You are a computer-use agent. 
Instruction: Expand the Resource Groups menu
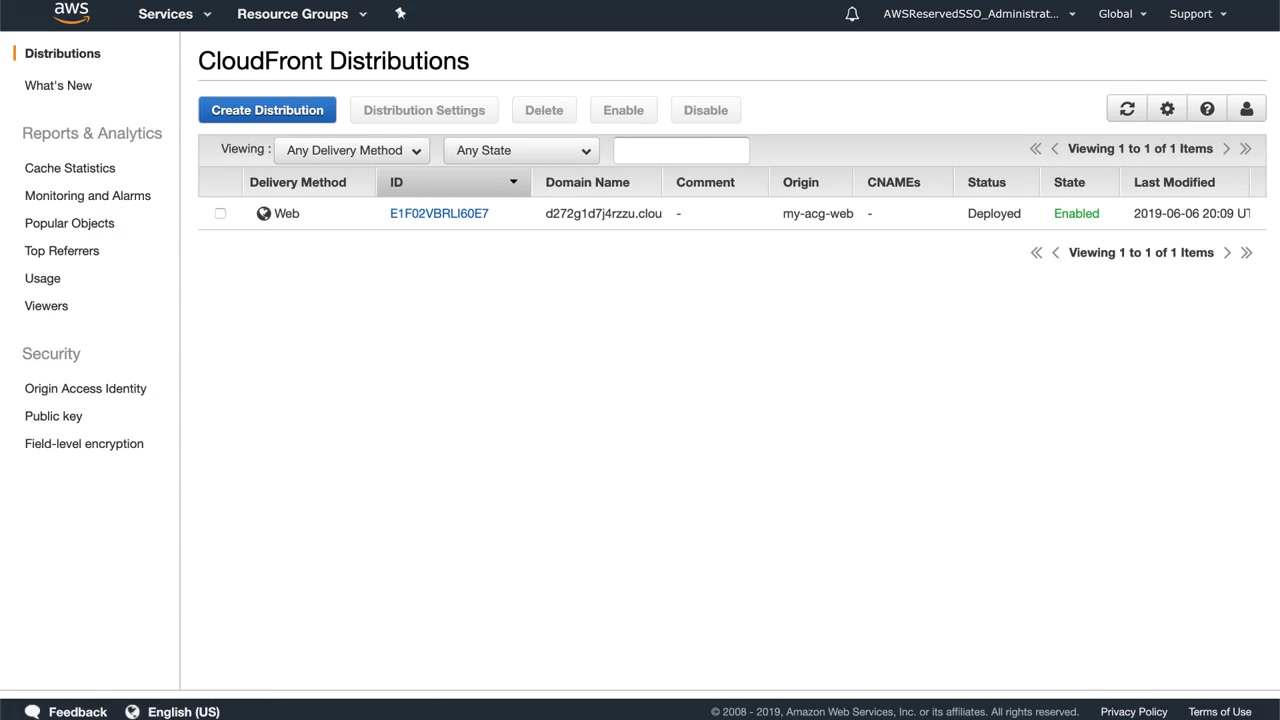[x=302, y=14]
